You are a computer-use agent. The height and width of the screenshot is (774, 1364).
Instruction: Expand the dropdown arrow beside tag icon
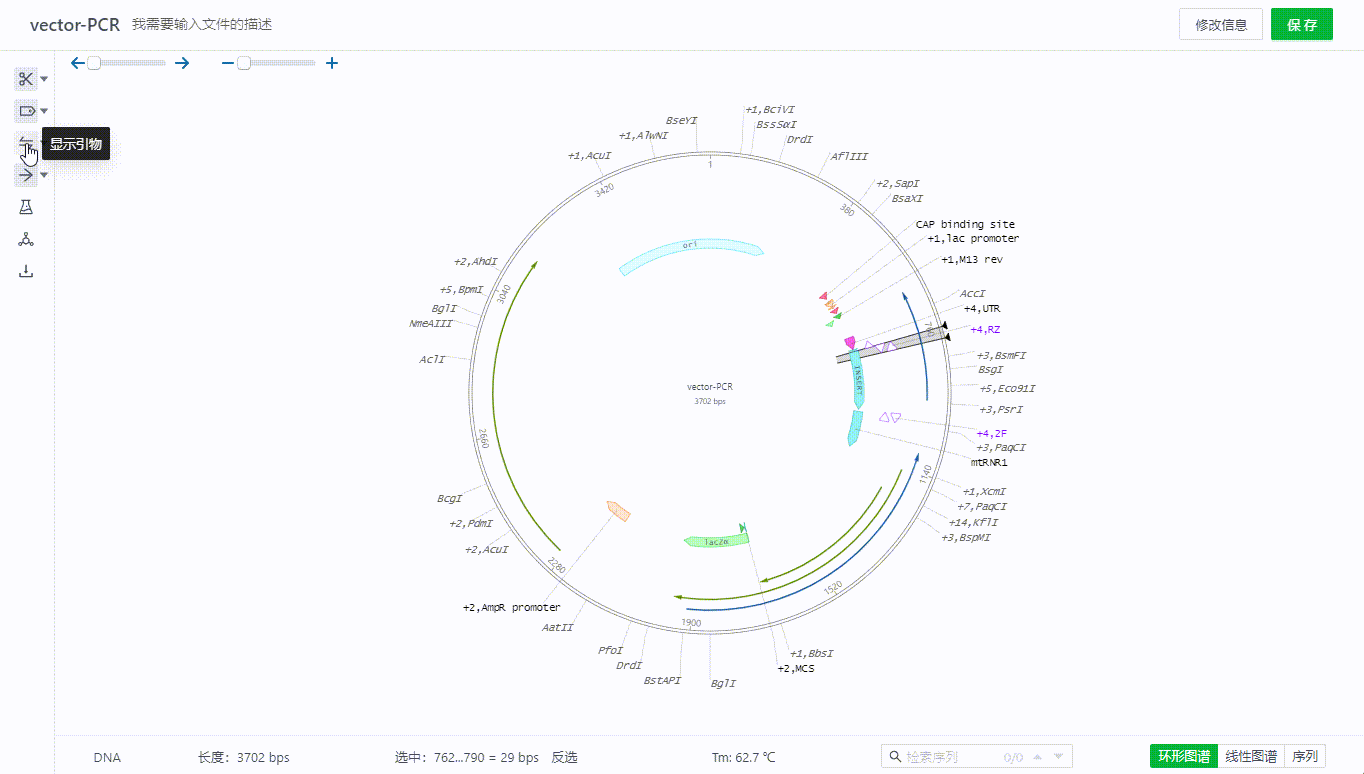(44, 111)
